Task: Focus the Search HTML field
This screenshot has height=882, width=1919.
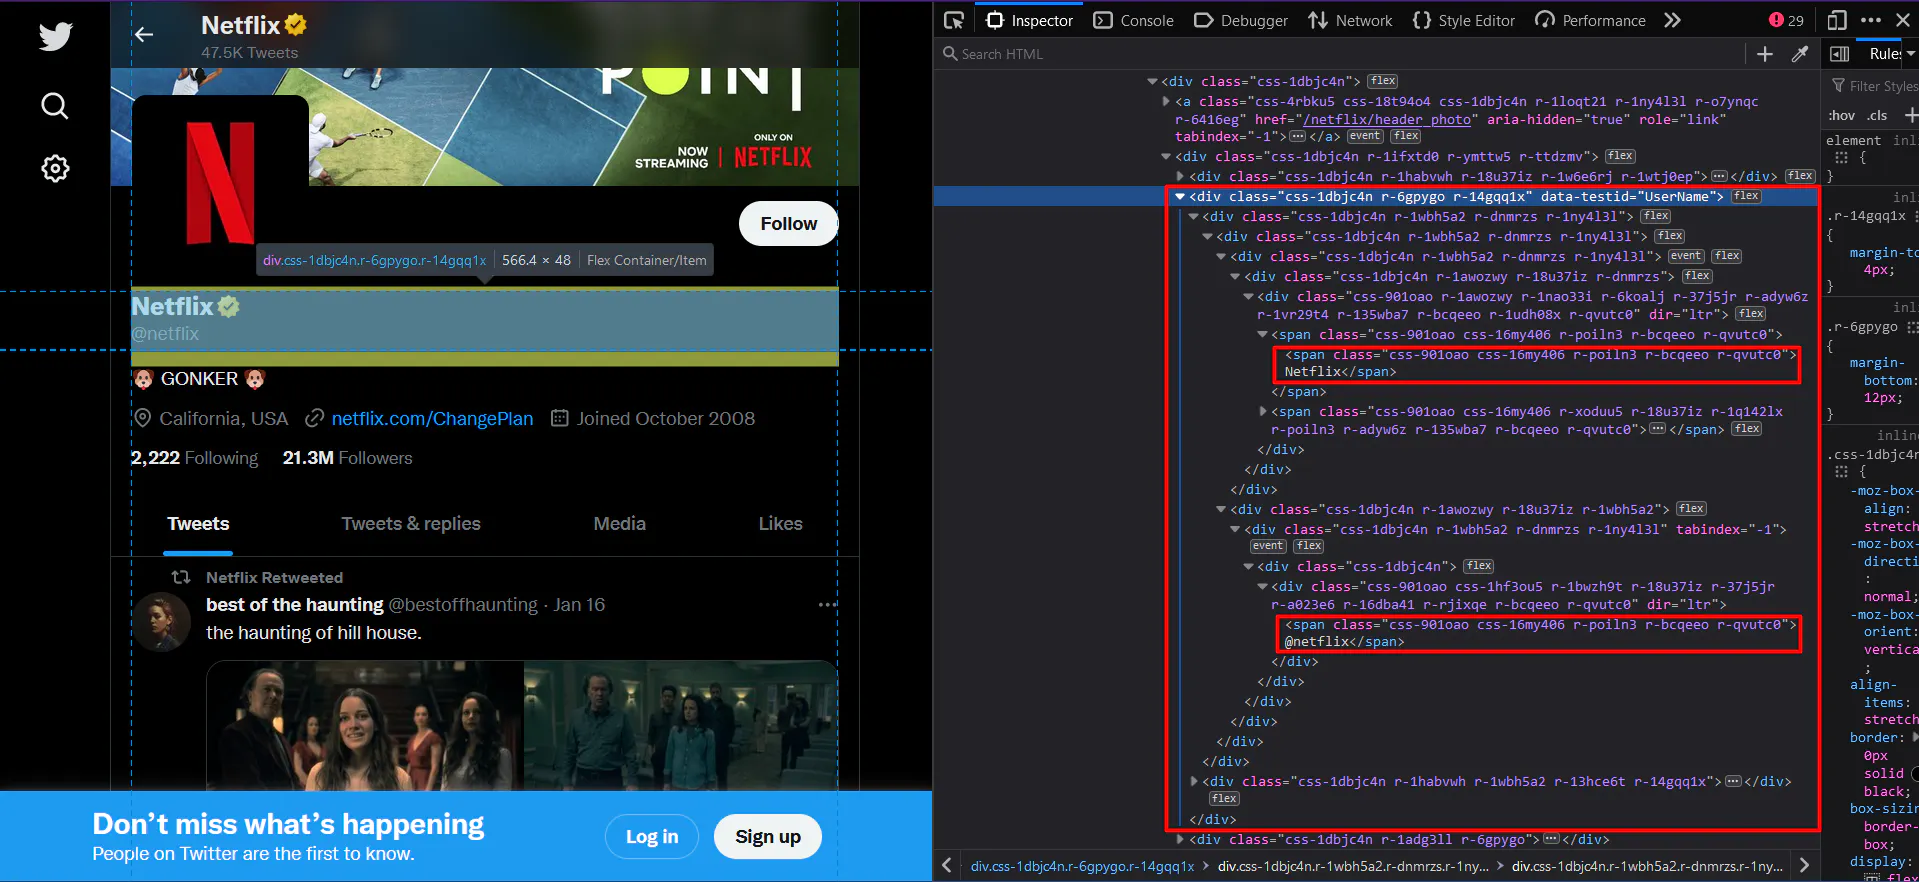Action: click(1340, 54)
